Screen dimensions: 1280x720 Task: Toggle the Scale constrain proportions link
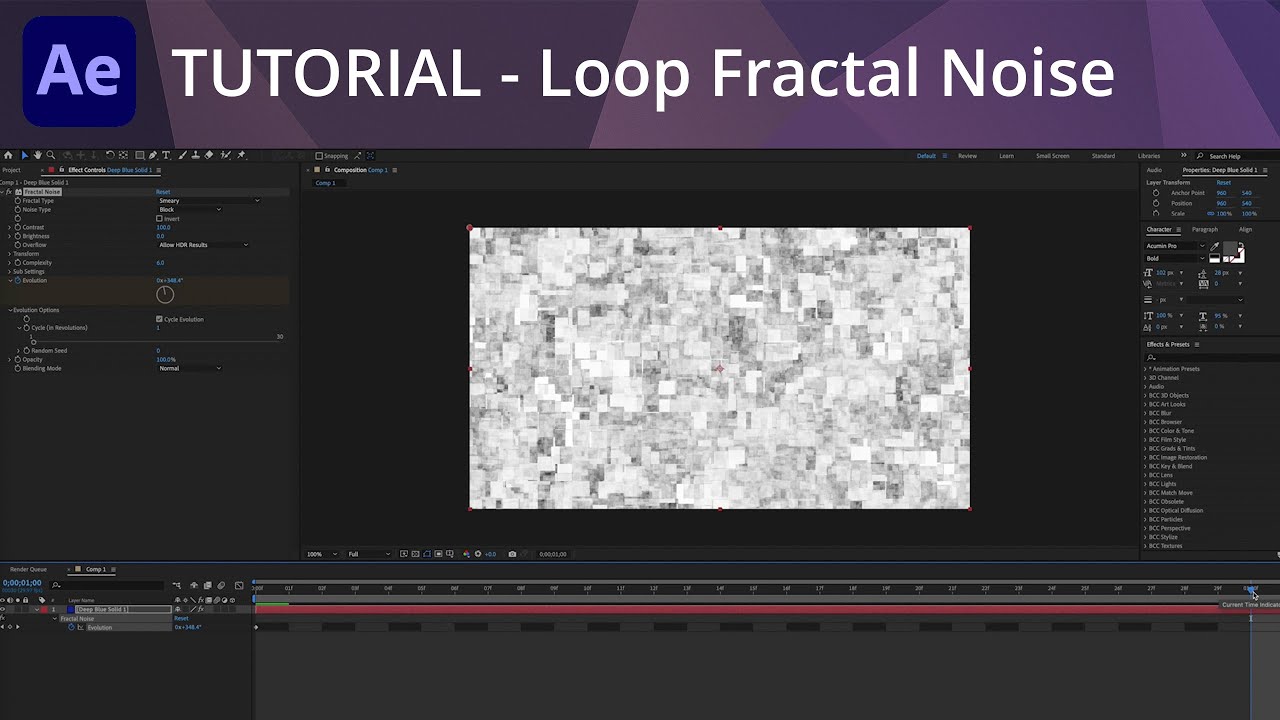[1210, 213]
